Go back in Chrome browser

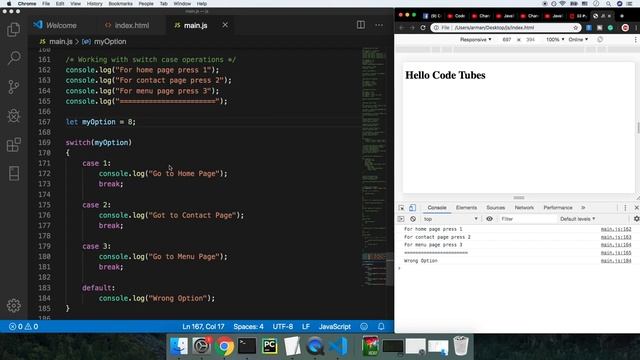[402, 28]
